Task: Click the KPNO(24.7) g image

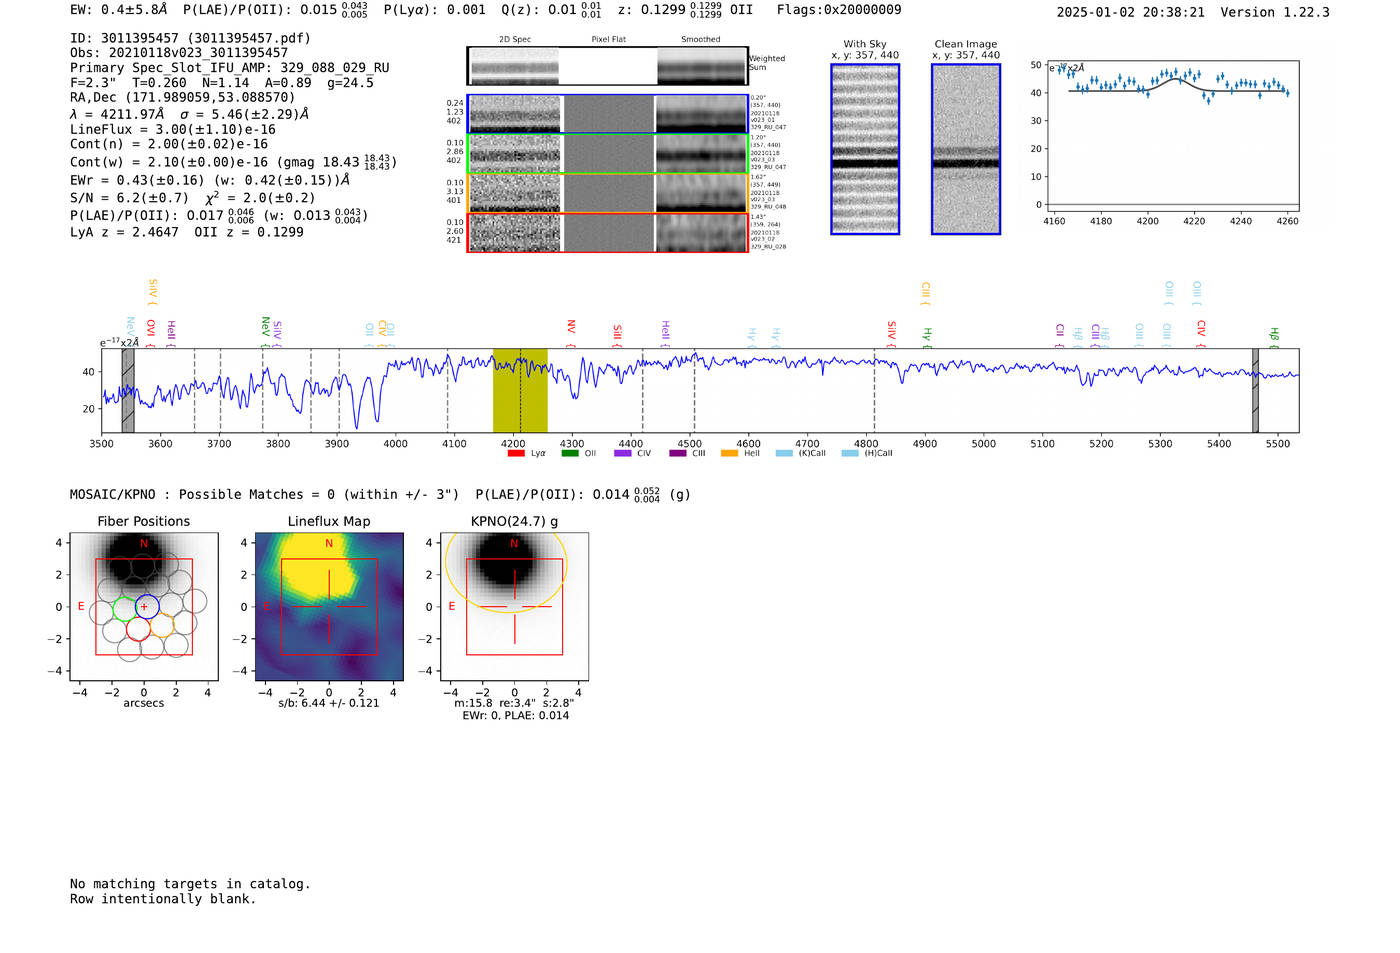Action: 514,606
